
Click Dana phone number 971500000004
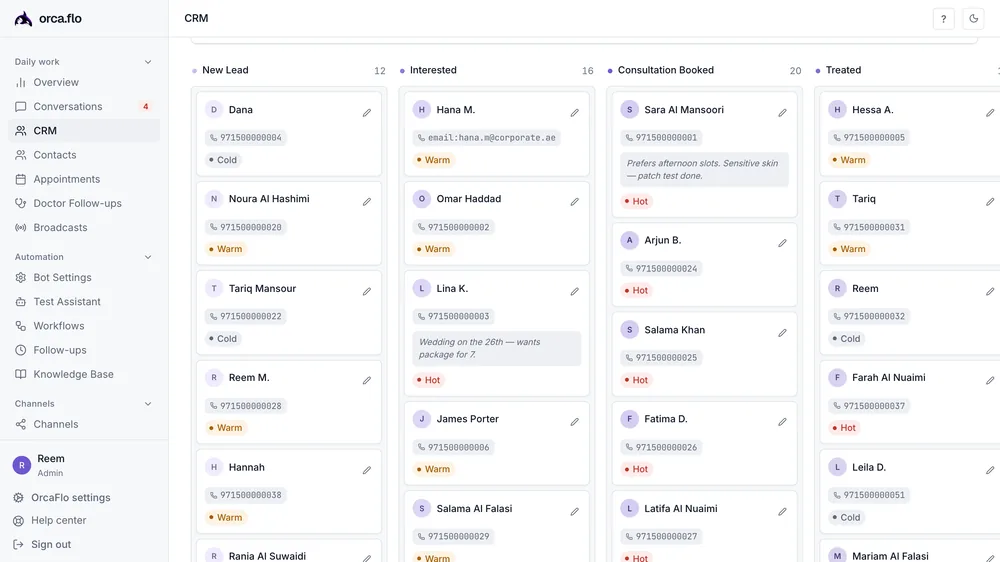pyautogui.click(x=245, y=138)
